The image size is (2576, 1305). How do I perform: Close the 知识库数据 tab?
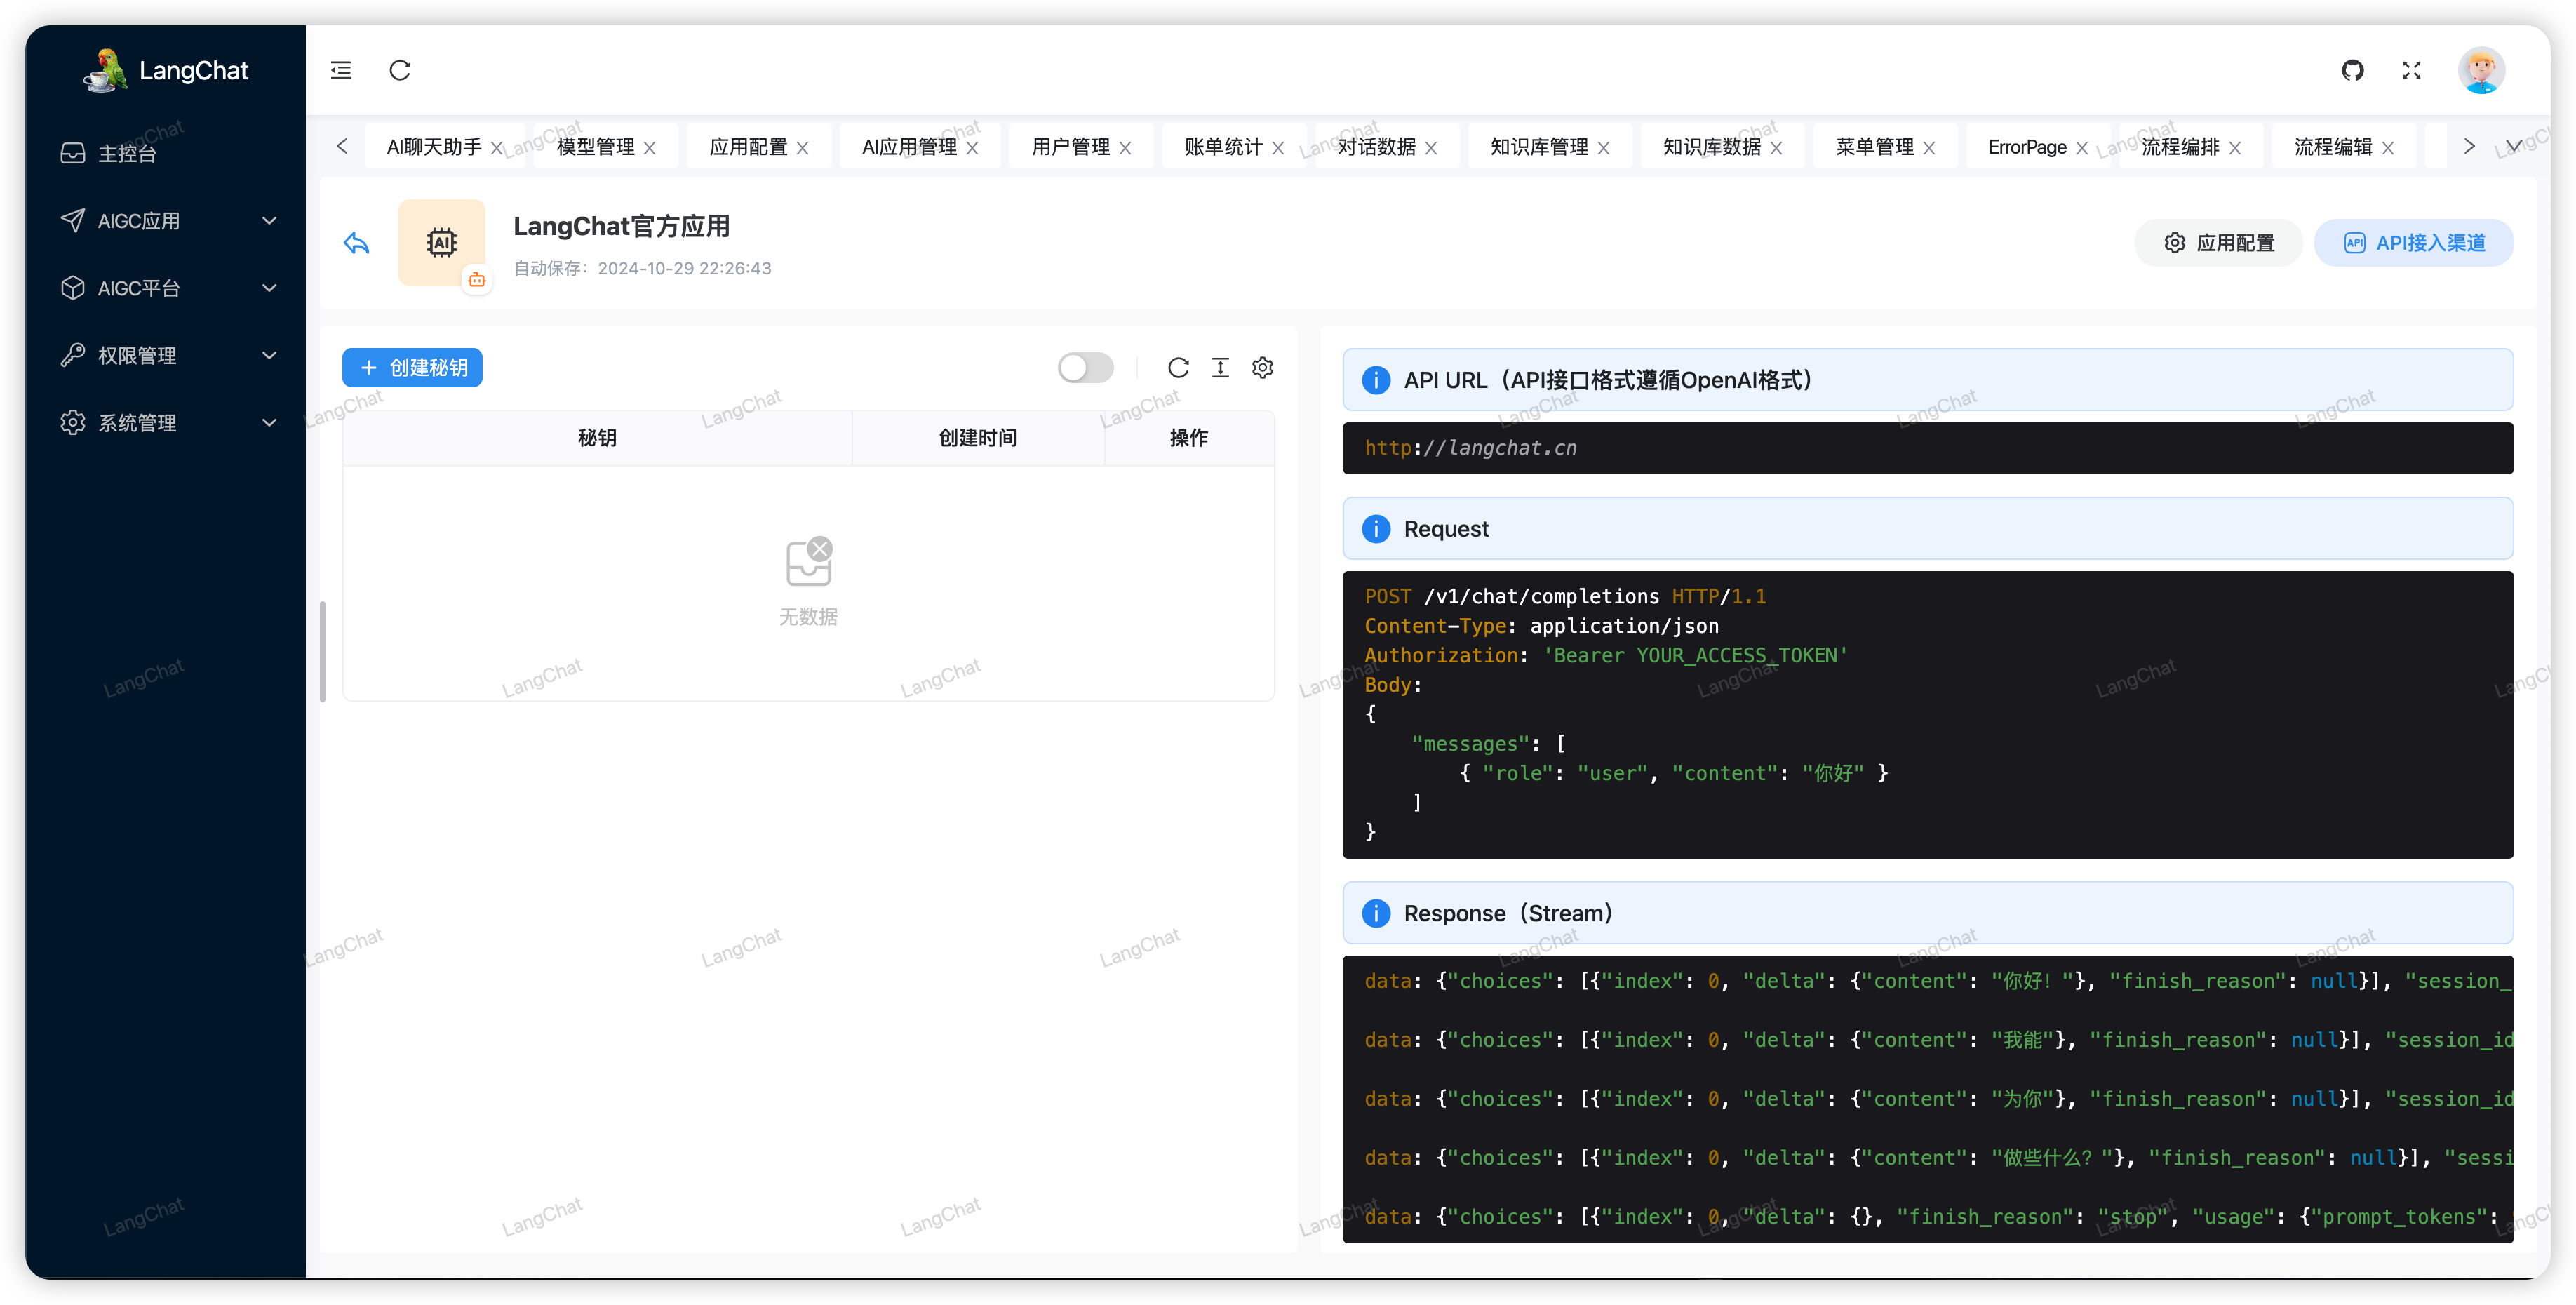[x=1777, y=148]
